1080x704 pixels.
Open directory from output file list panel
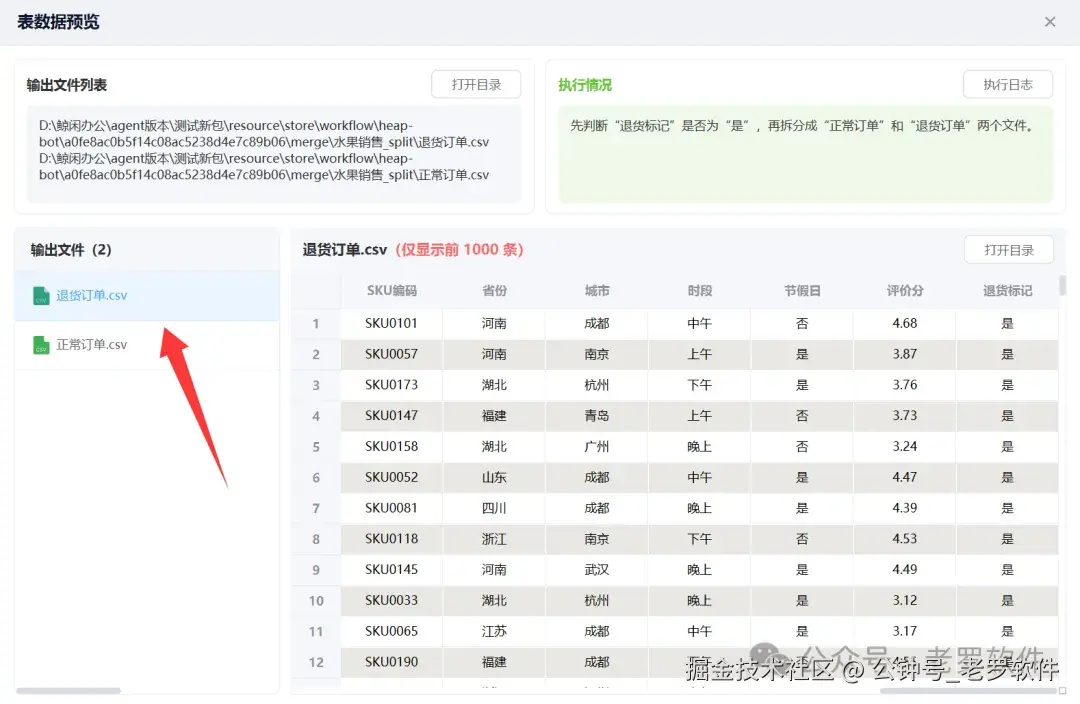pos(476,85)
